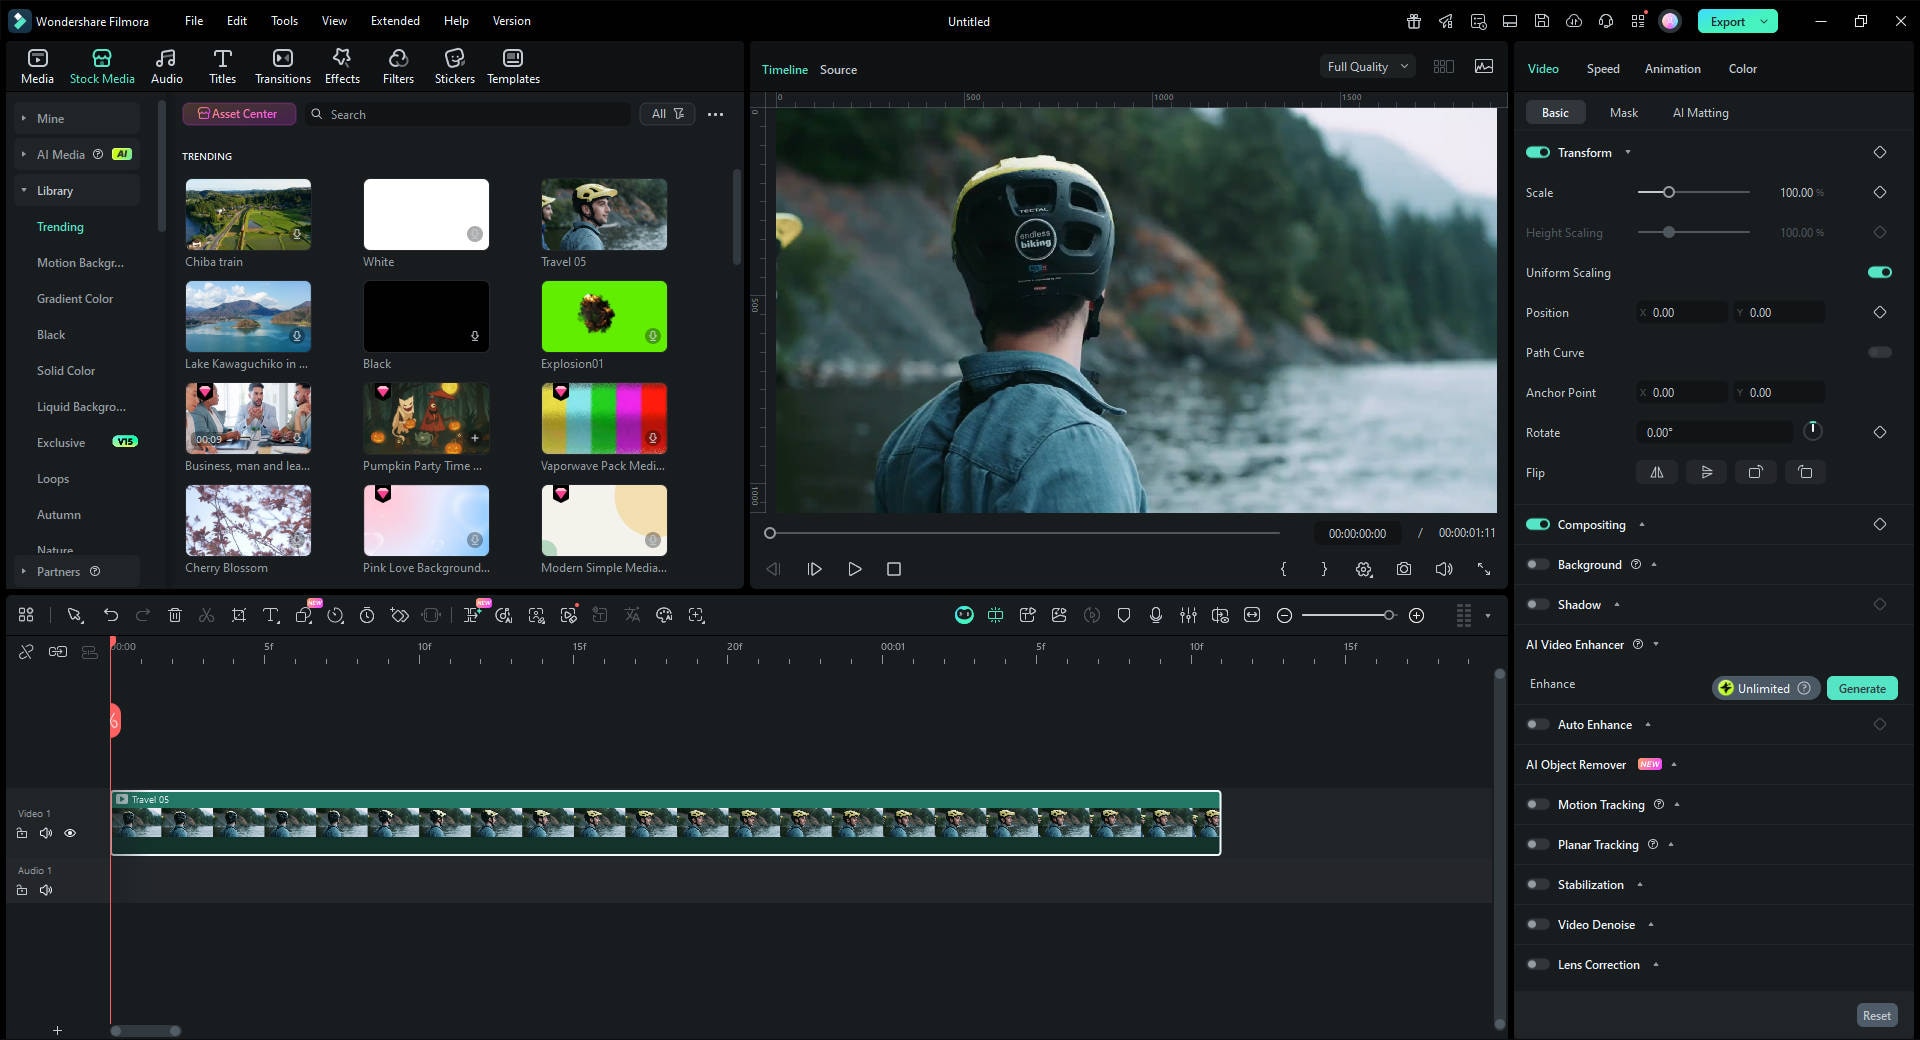Open the Full Quality dropdown
This screenshot has width=1920, height=1040.
pos(1366,66)
